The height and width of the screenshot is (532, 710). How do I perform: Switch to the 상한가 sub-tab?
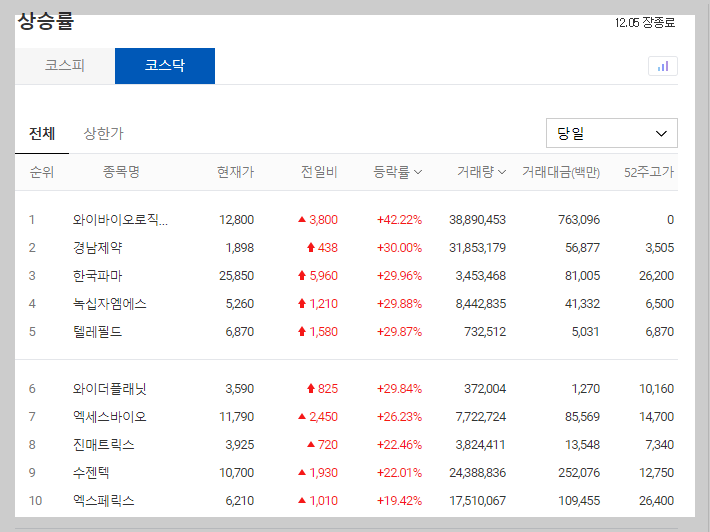tap(103, 134)
